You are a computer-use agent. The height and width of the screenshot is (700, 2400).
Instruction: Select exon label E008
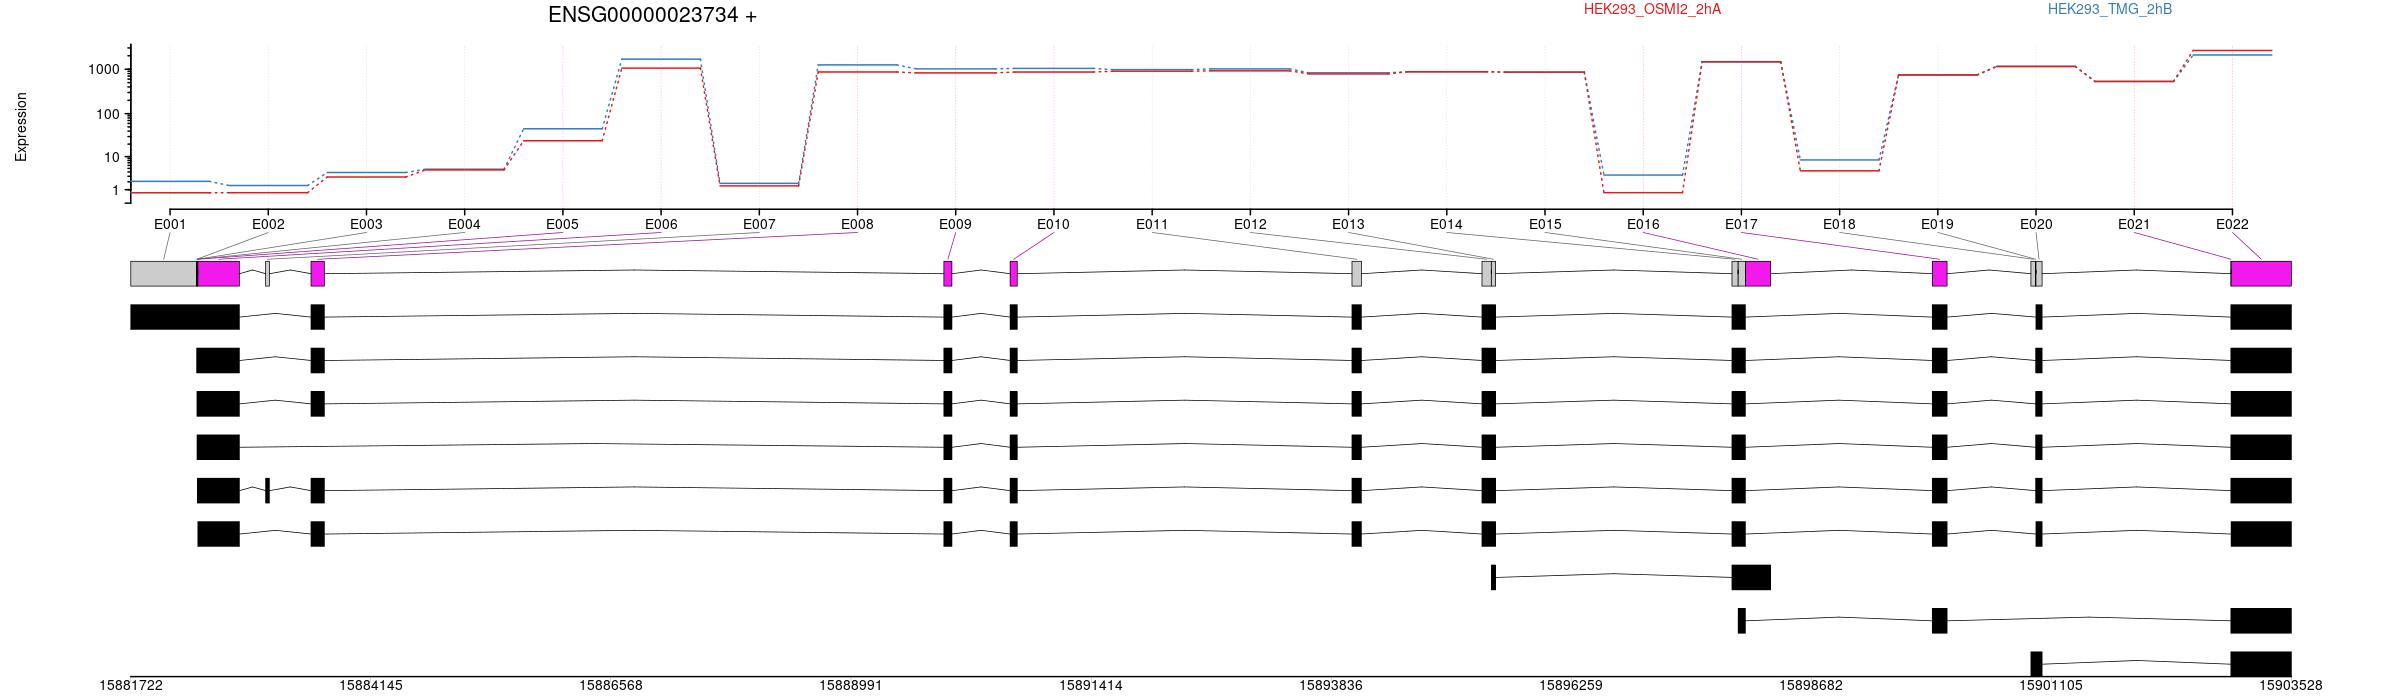(857, 224)
